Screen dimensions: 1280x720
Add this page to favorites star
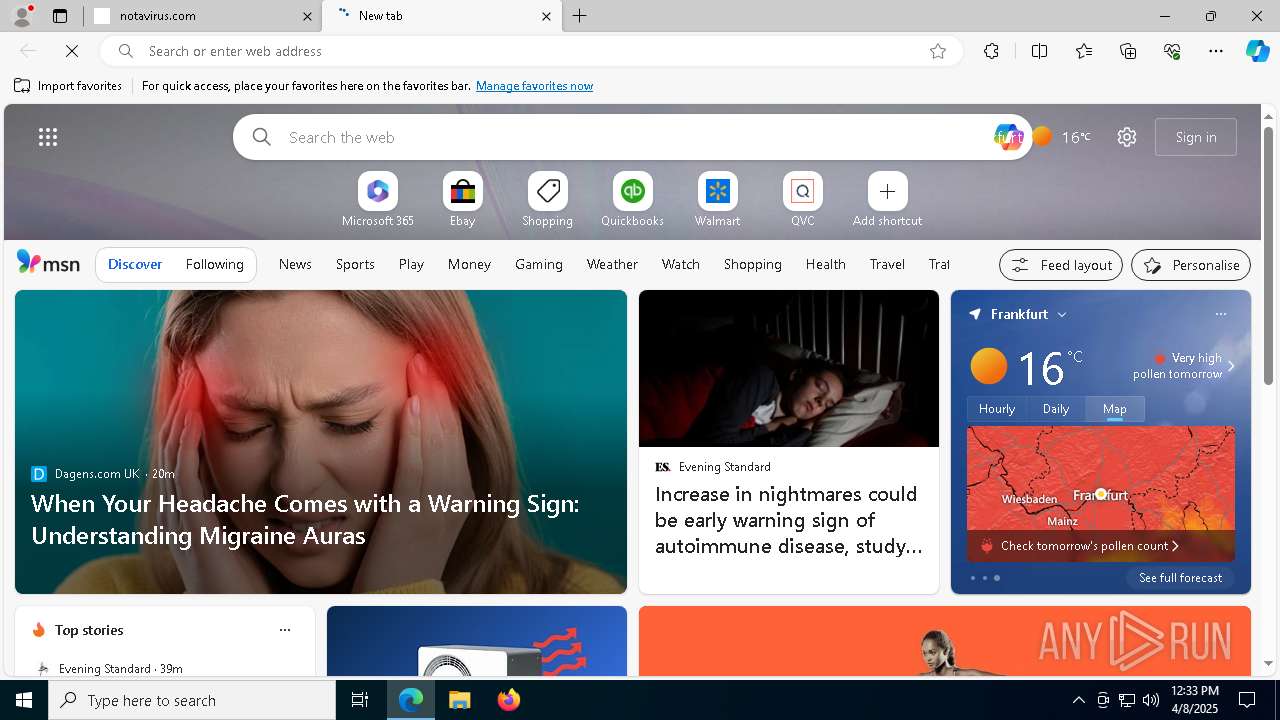coord(938,51)
